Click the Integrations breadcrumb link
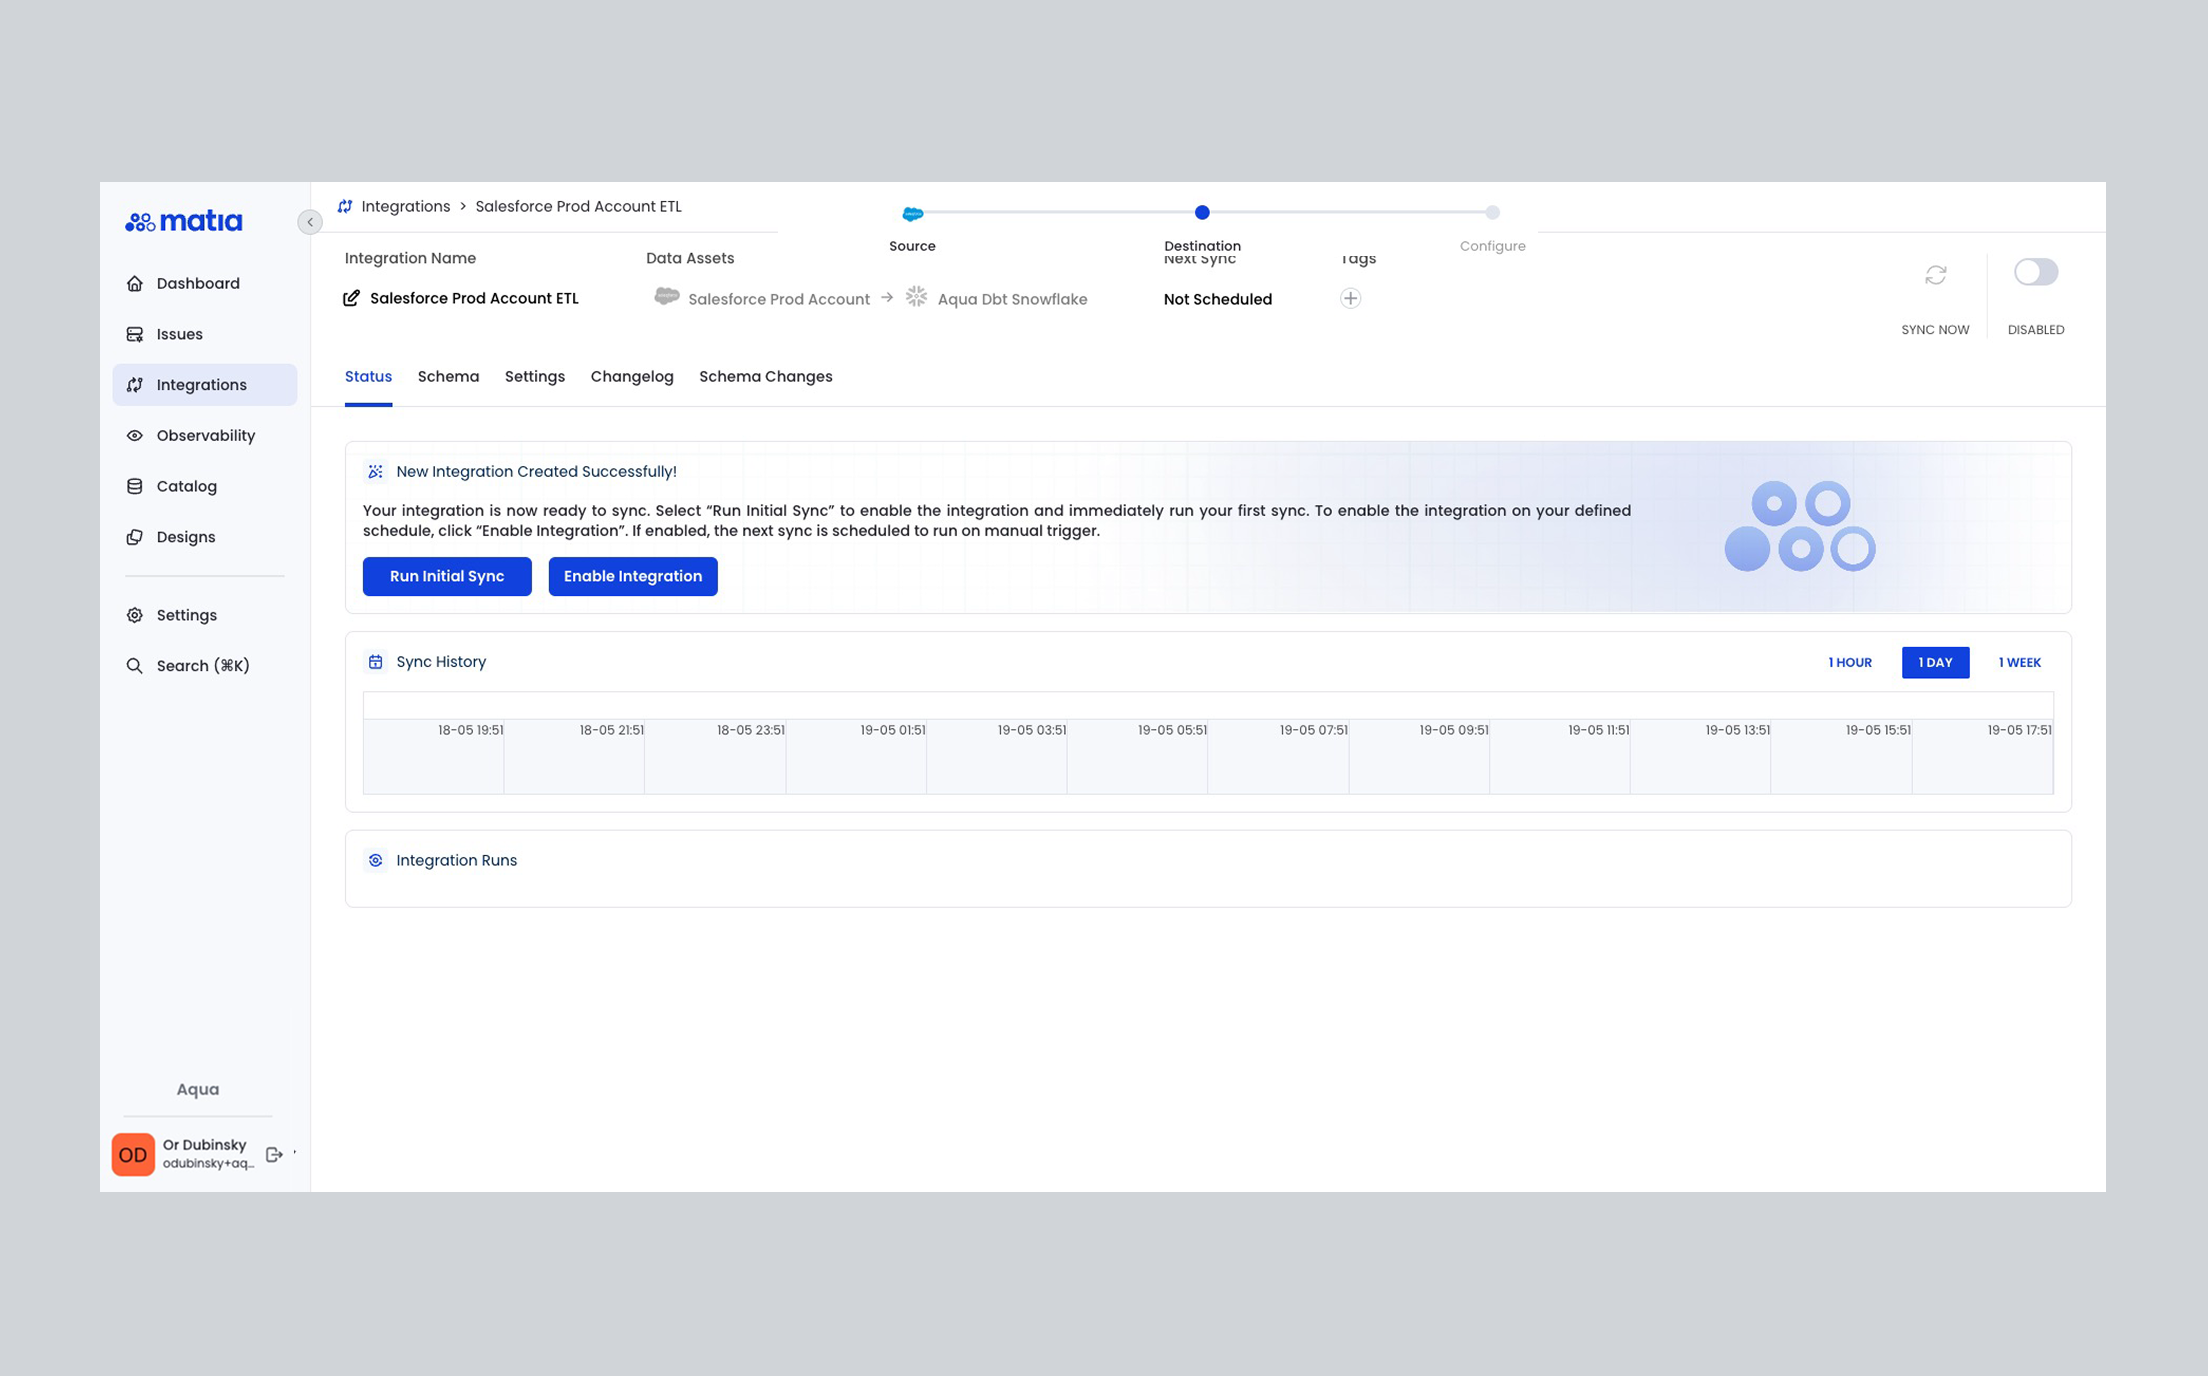 405,206
